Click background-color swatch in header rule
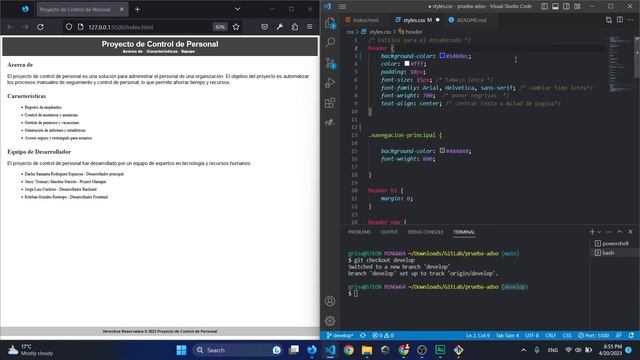The width and height of the screenshot is (640, 360). coord(442,56)
